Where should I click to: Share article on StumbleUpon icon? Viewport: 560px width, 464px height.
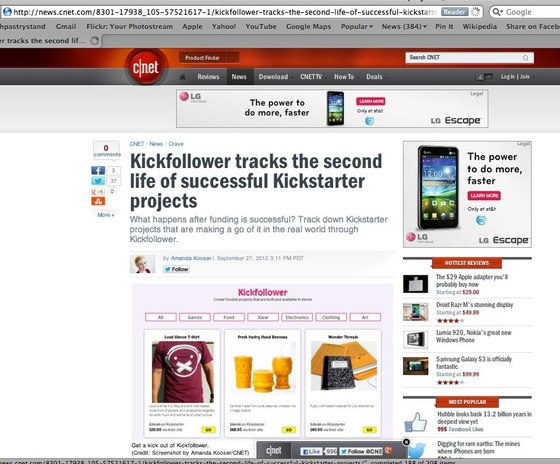98,201
